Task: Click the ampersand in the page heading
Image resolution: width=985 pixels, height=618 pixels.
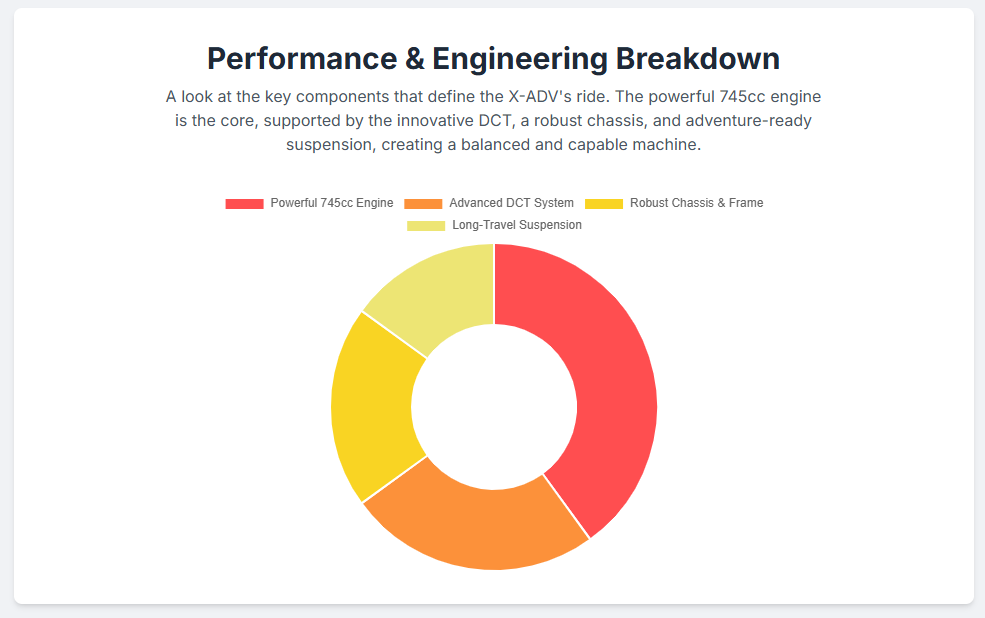Action: click(414, 59)
